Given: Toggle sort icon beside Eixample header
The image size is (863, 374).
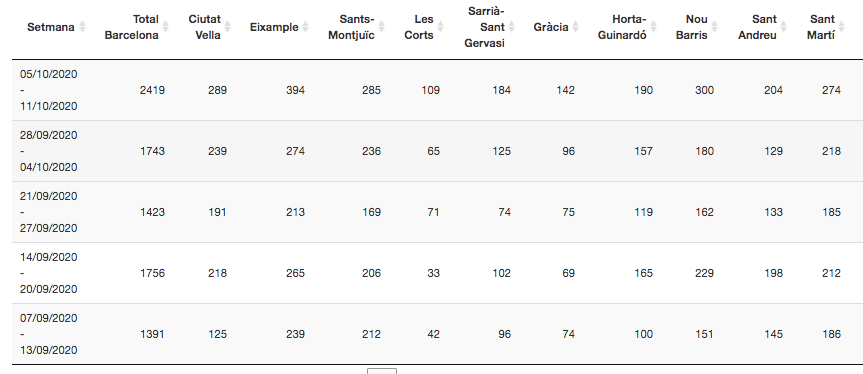Looking at the screenshot, I should point(306,27).
